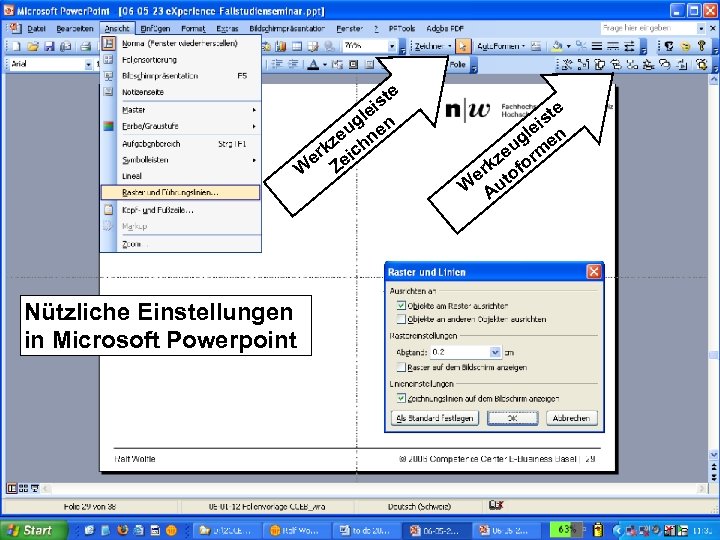This screenshot has height=540, width=720.
Task: Toggle Objekte am Raster ausrichten checkbox
Action: pos(401,306)
